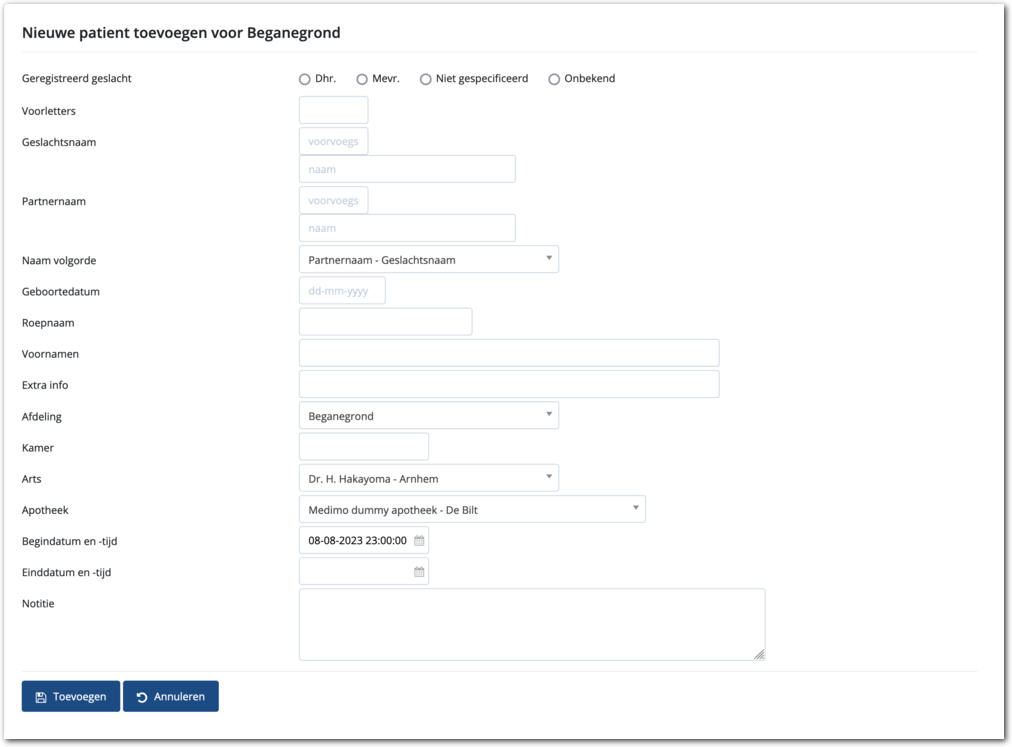Focus the Voorletters input field
Image resolution: width=1012 pixels, height=747 pixels.
click(333, 111)
